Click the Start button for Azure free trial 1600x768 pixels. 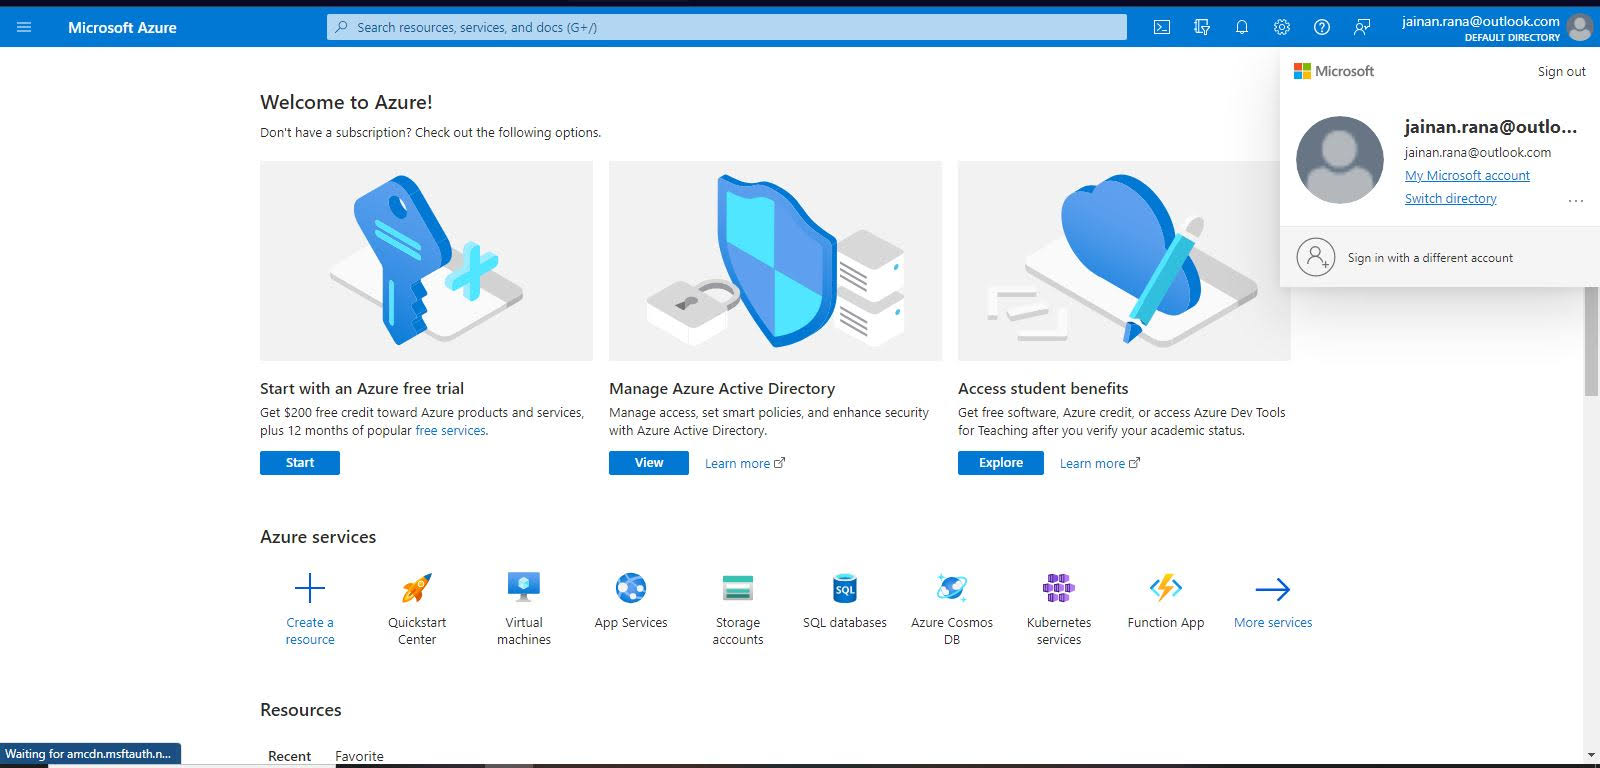click(x=300, y=463)
